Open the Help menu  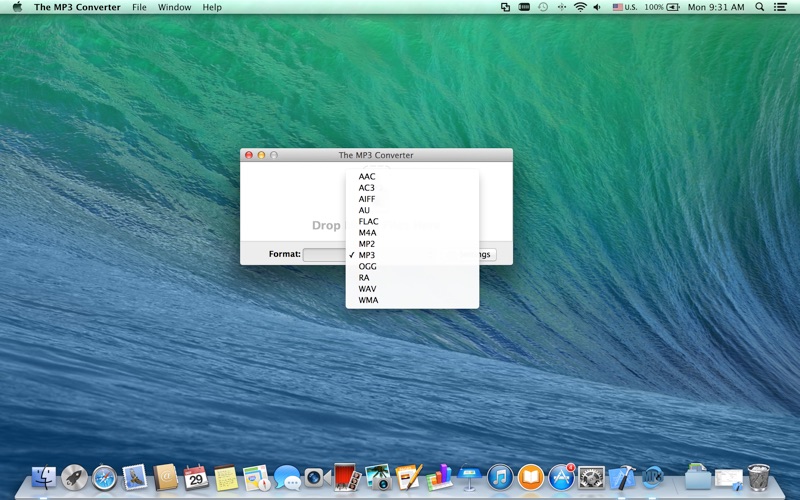pos(212,7)
